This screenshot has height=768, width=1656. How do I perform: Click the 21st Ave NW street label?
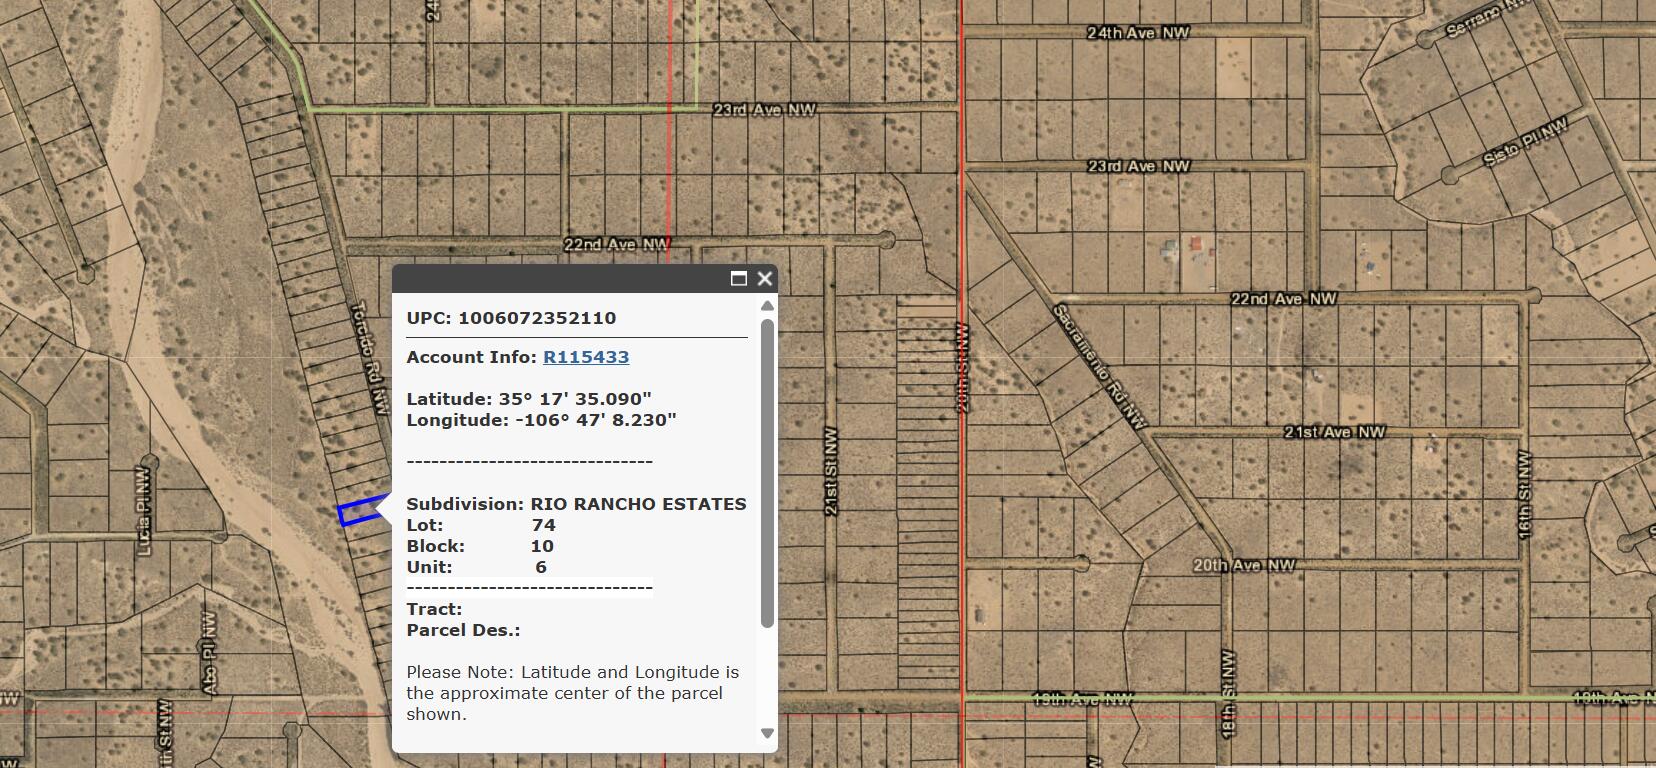click(x=1334, y=432)
